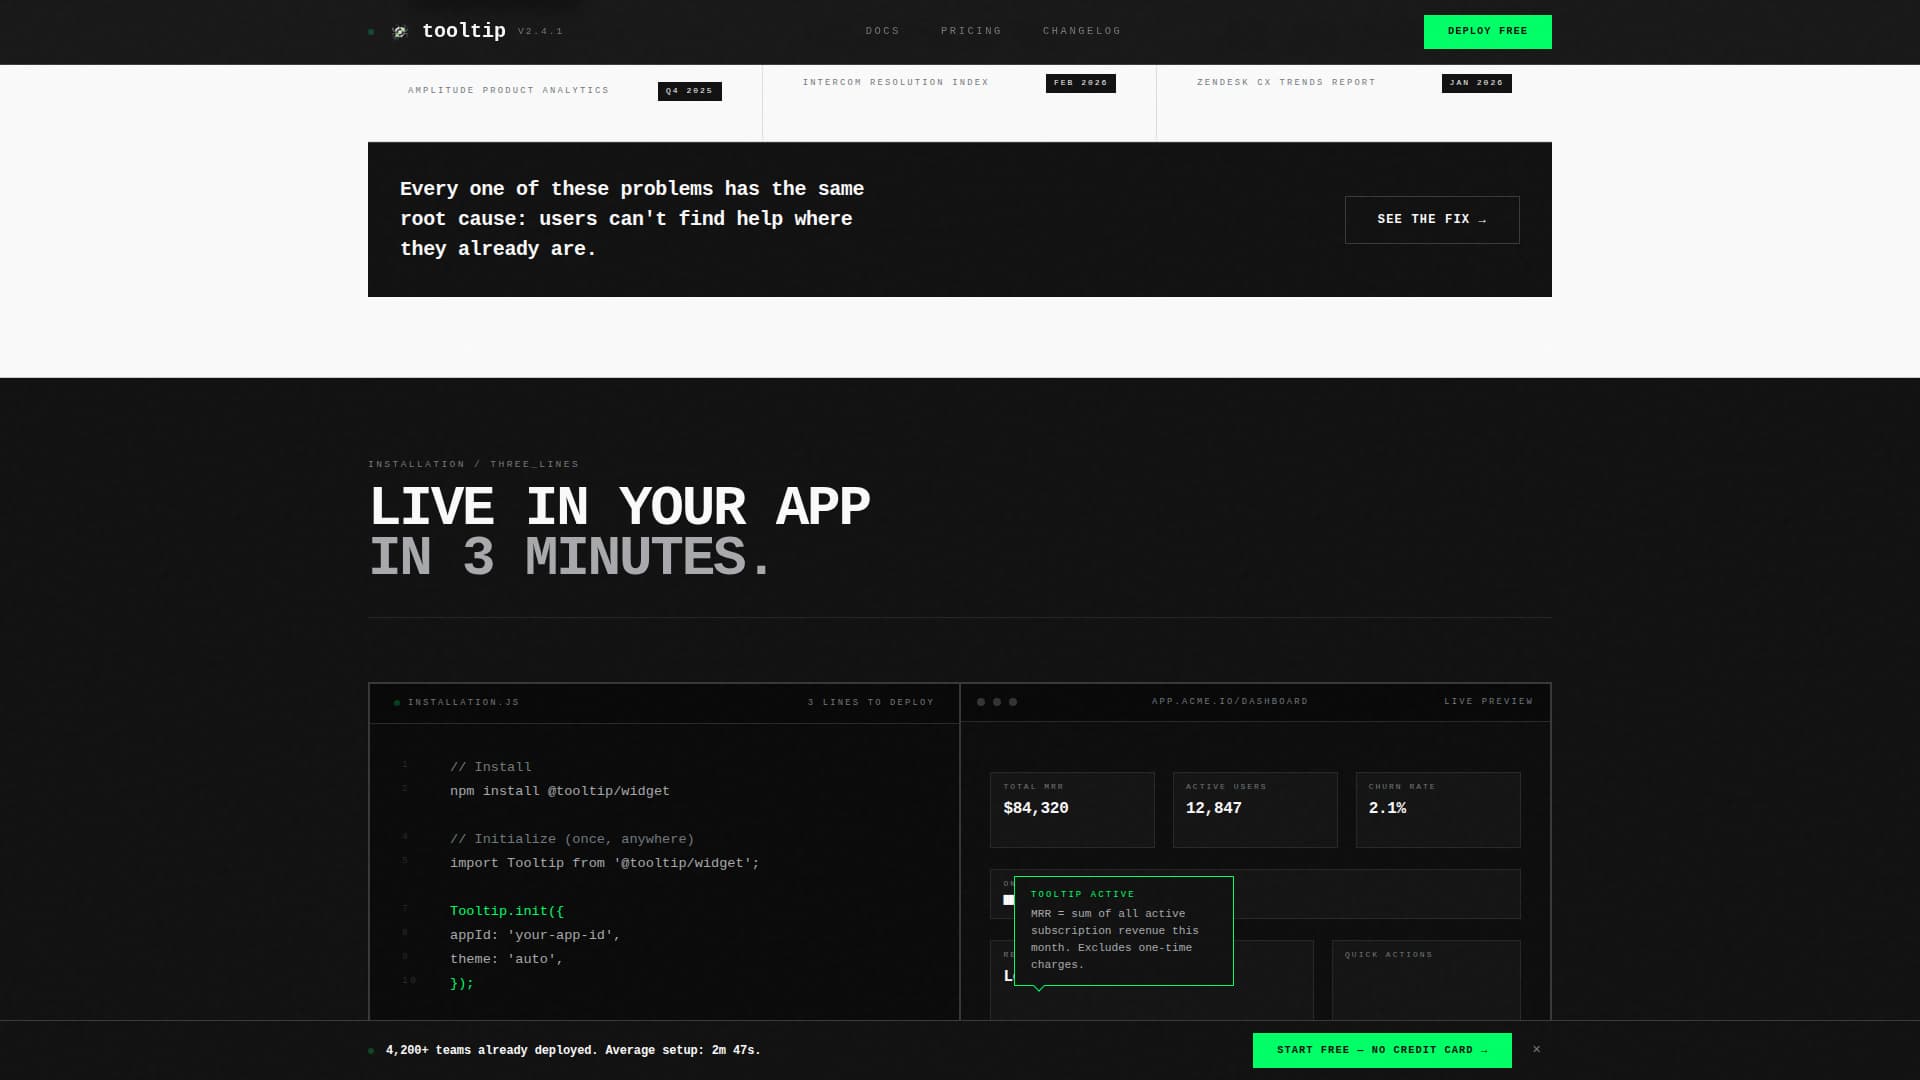Click the Jan 2026 date badge
This screenshot has width=1920, height=1080.
point(1476,83)
